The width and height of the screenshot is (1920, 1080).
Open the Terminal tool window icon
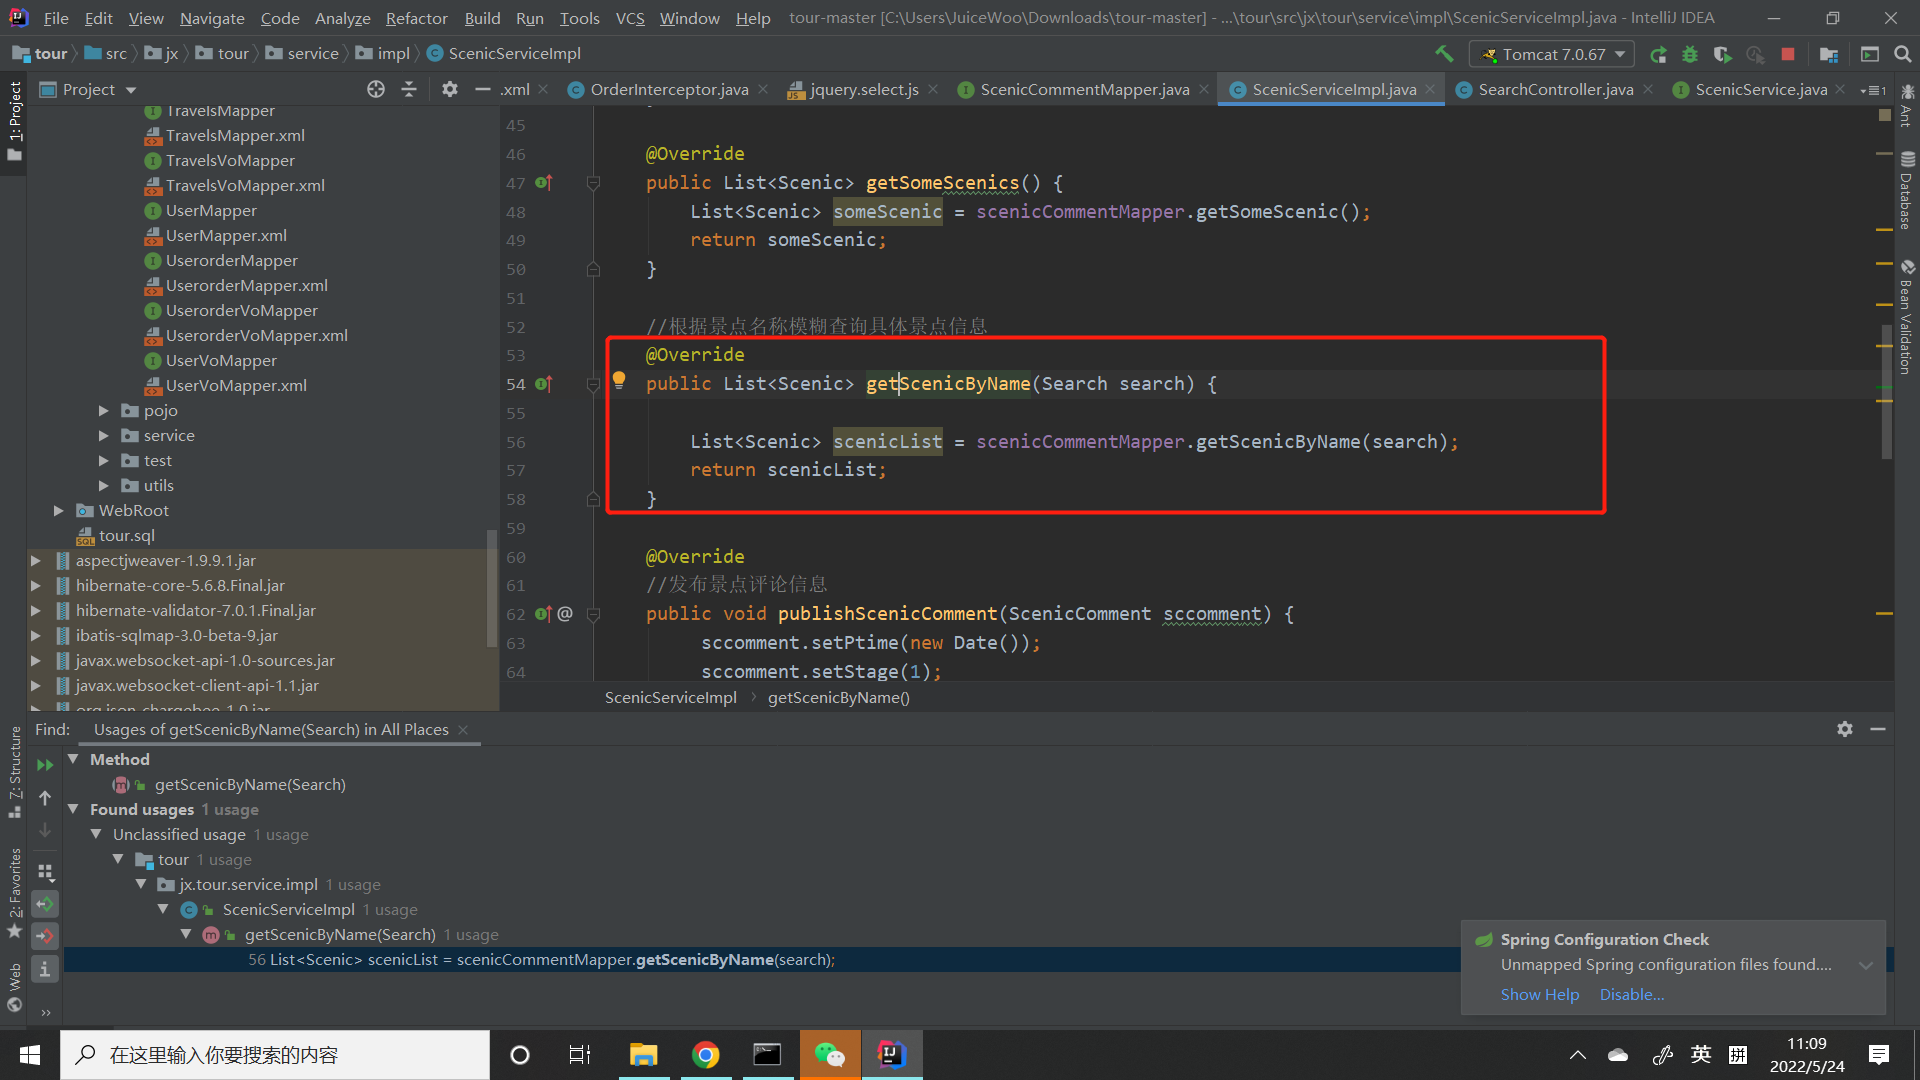1870,54
